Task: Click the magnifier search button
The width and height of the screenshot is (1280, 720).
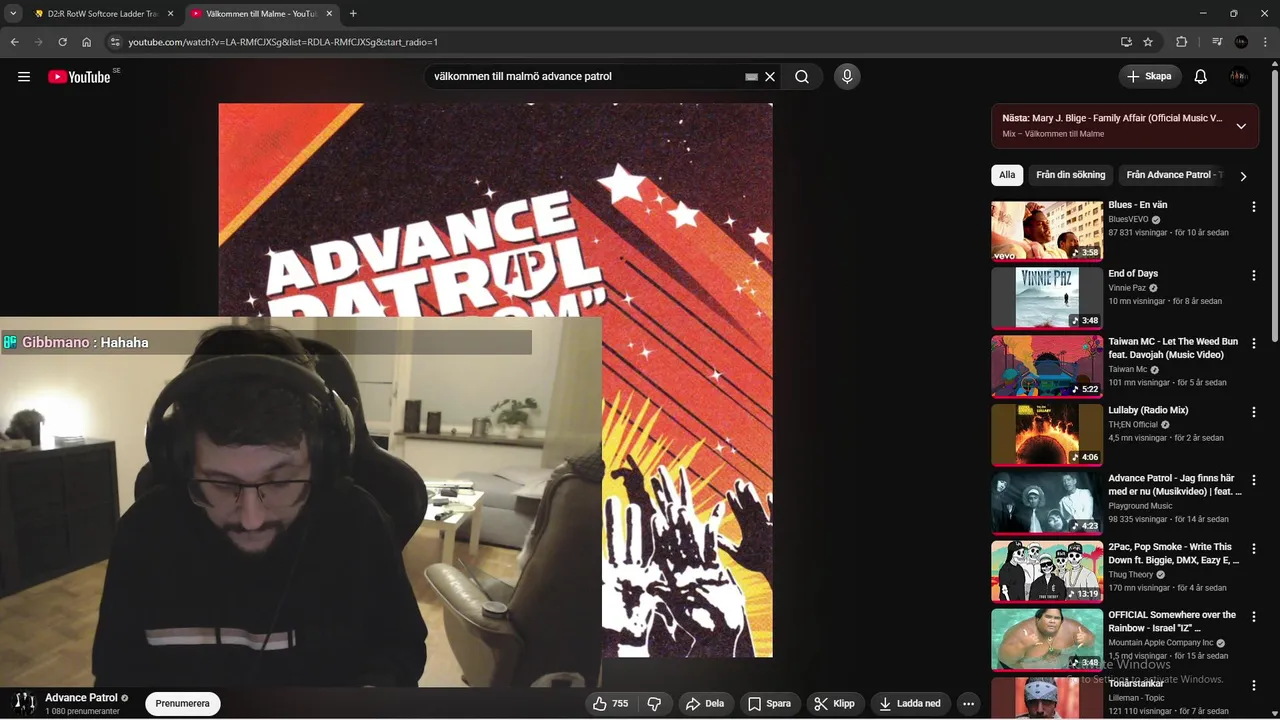Action: click(802, 77)
